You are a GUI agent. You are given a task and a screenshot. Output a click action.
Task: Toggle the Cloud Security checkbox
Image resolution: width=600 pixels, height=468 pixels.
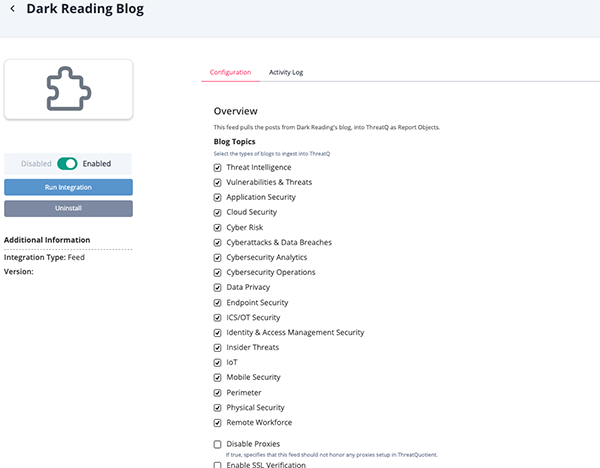[x=217, y=212]
